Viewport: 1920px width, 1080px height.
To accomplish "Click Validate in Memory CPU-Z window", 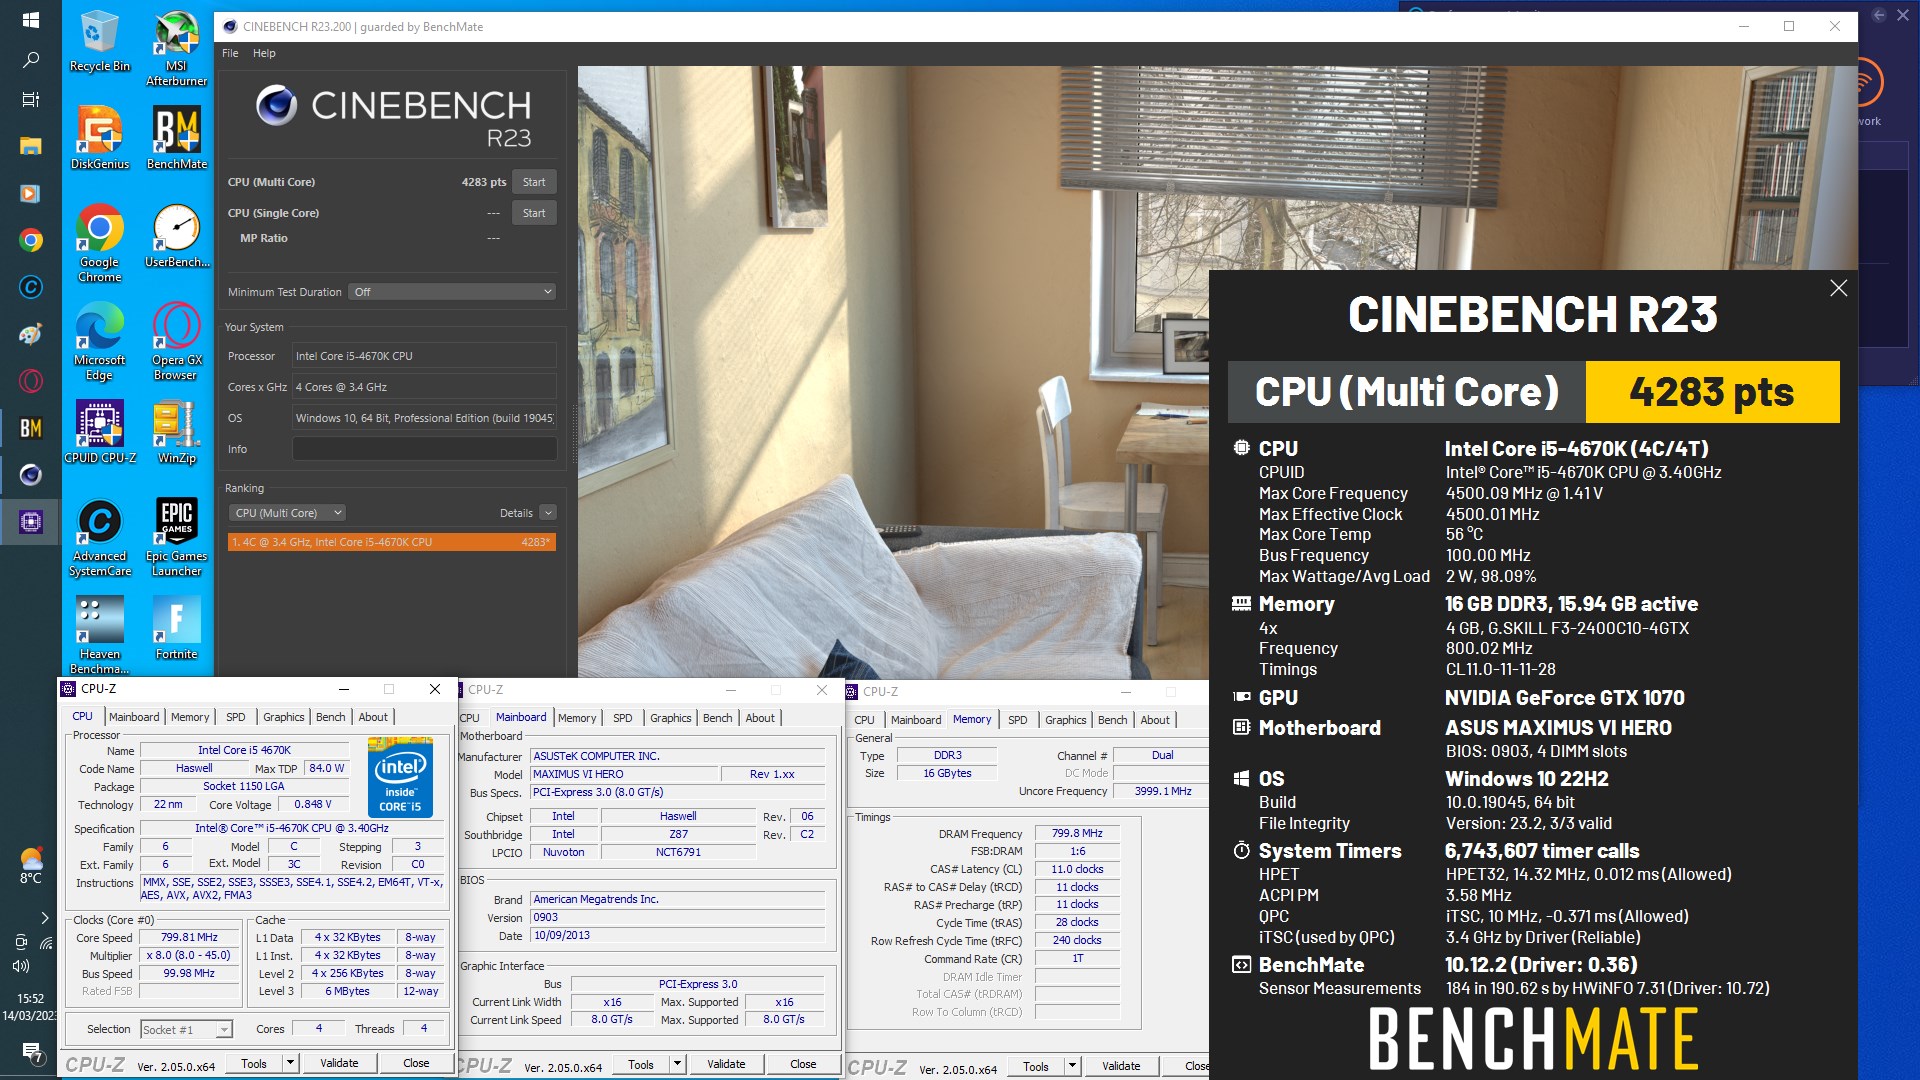I will click(1121, 1066).
